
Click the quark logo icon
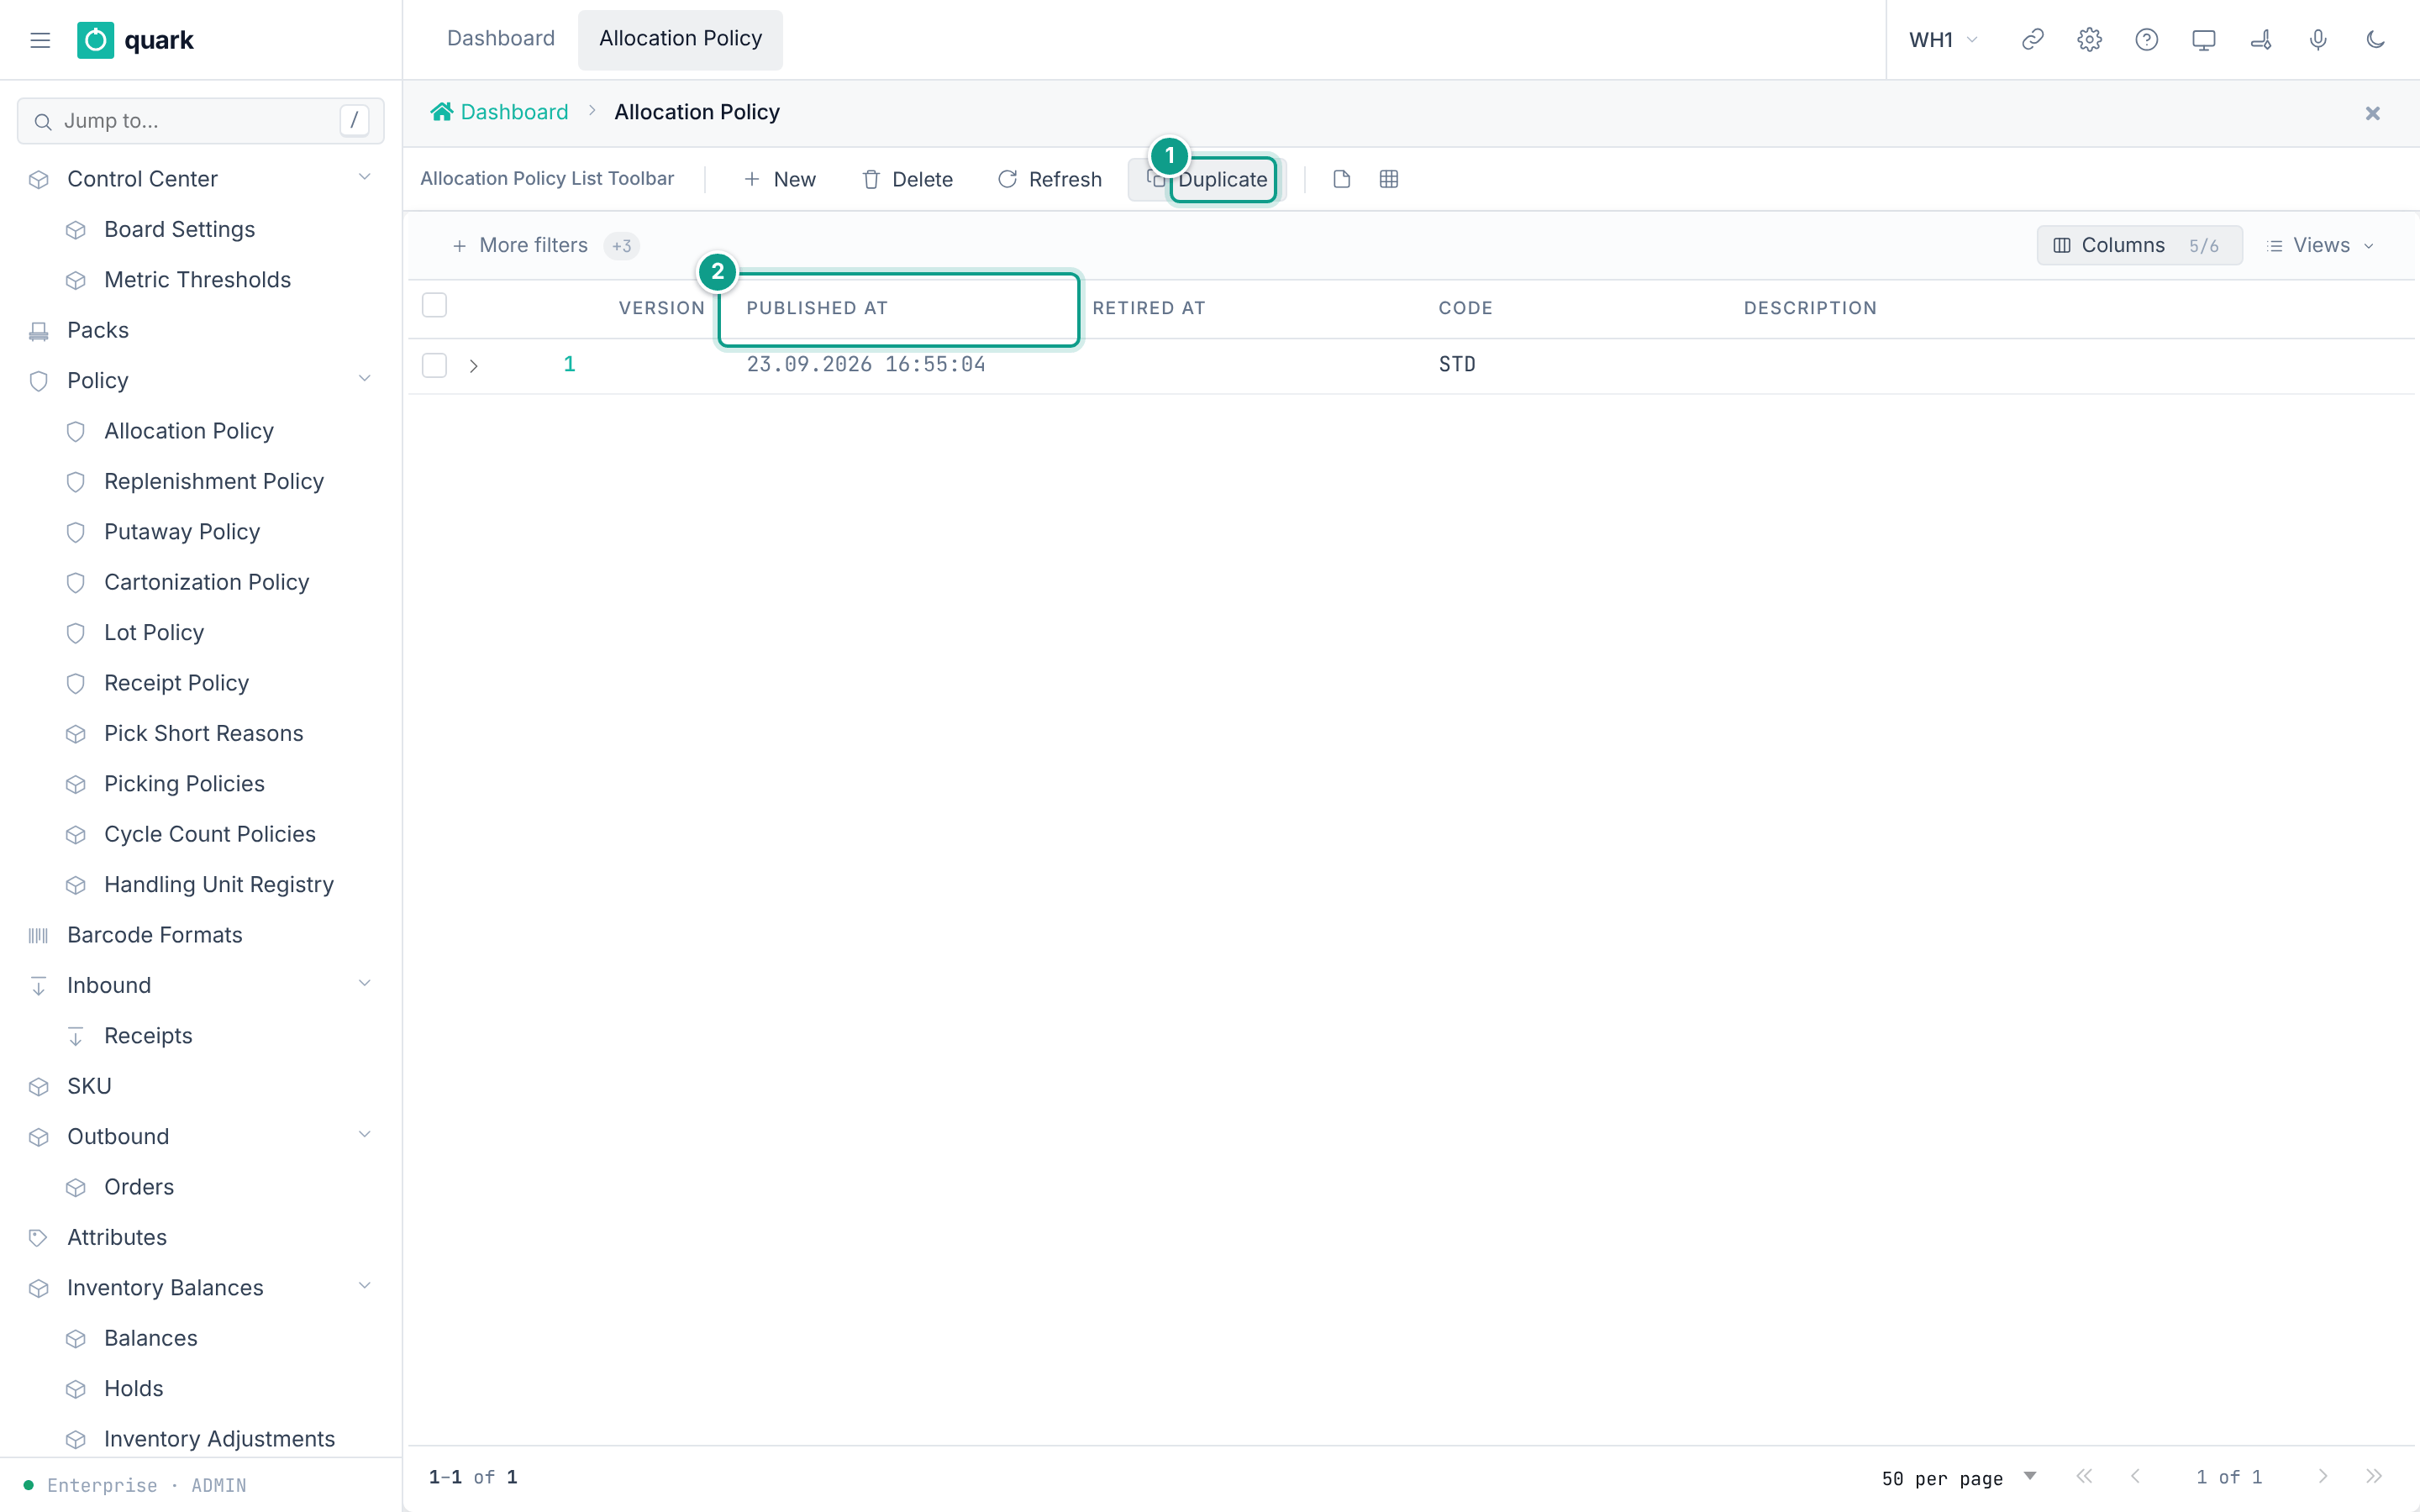(95, 40)
